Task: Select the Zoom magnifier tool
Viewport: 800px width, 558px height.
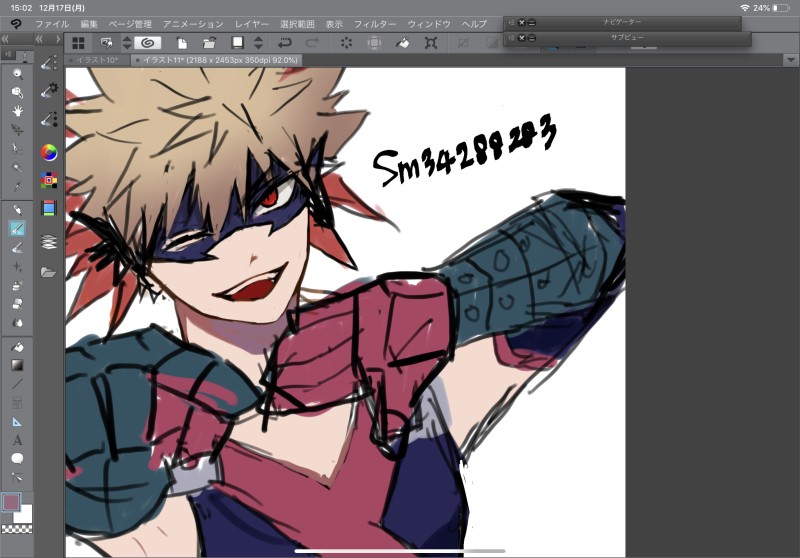Action: [17, 73]
